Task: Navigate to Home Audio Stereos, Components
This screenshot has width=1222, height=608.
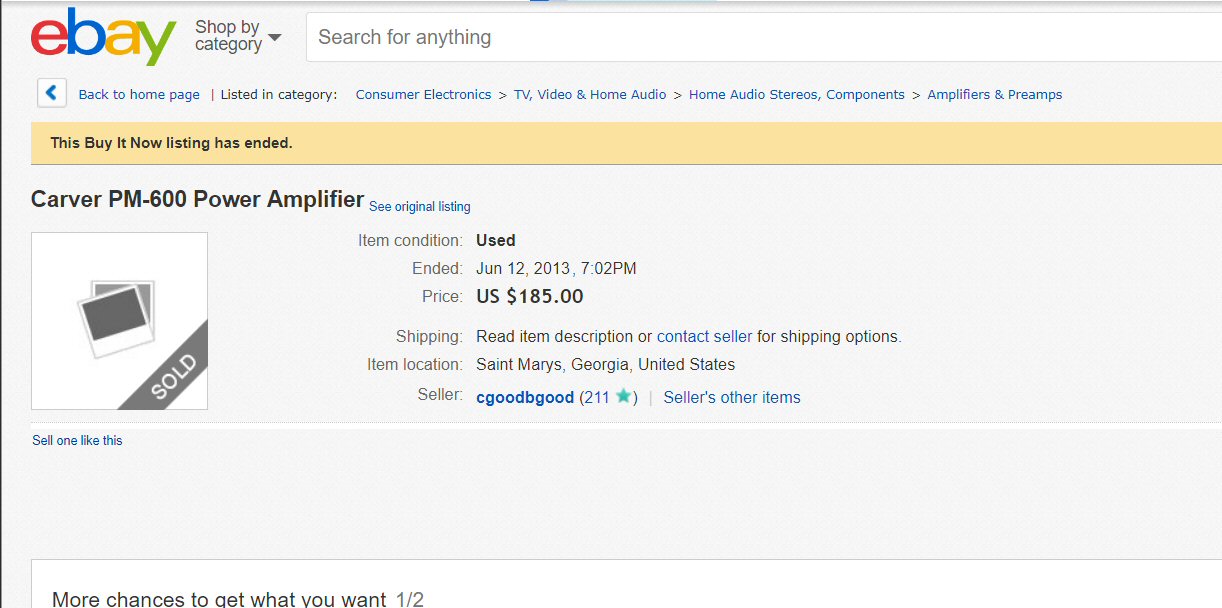Action: click(796, 95)
